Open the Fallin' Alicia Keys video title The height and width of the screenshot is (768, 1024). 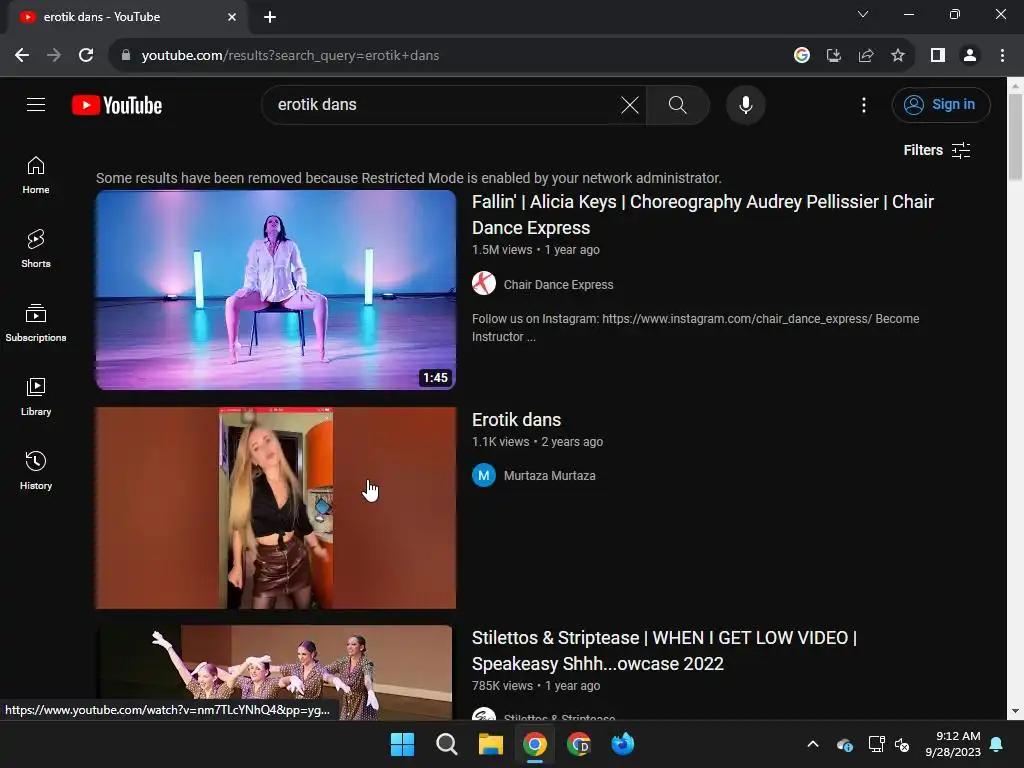point(703,215)
